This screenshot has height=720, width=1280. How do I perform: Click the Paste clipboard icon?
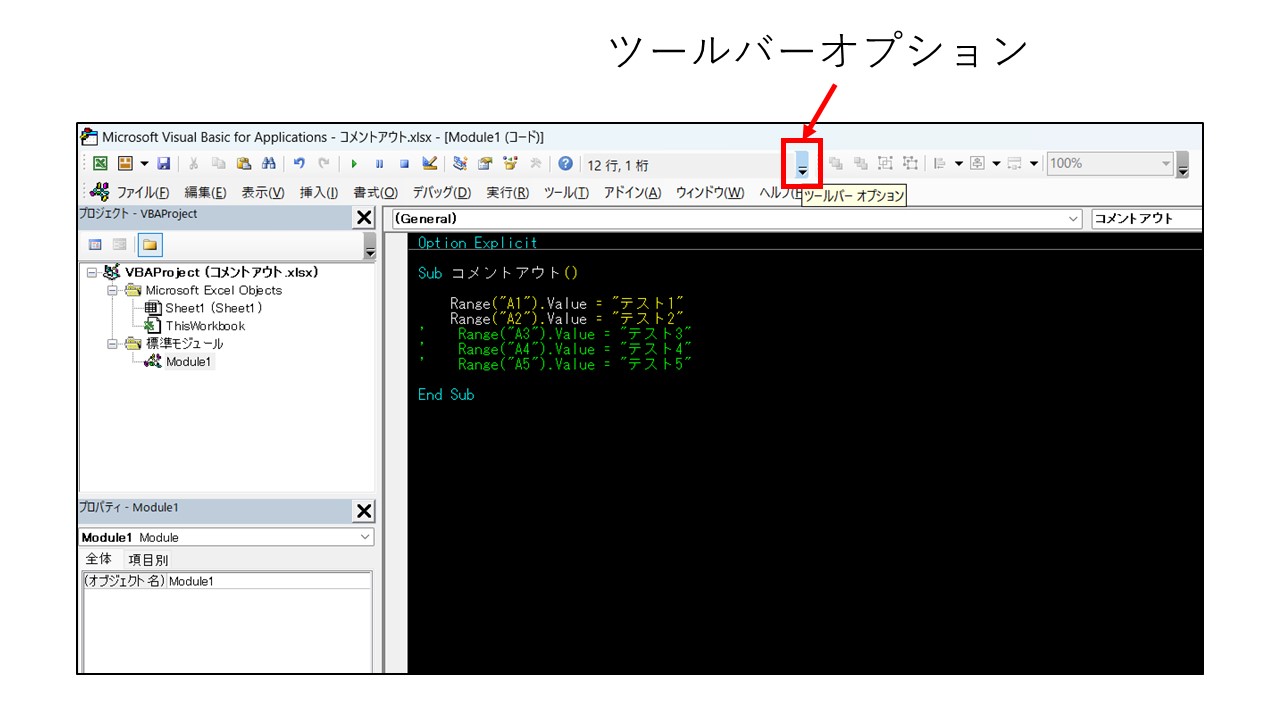coord(244,164)
